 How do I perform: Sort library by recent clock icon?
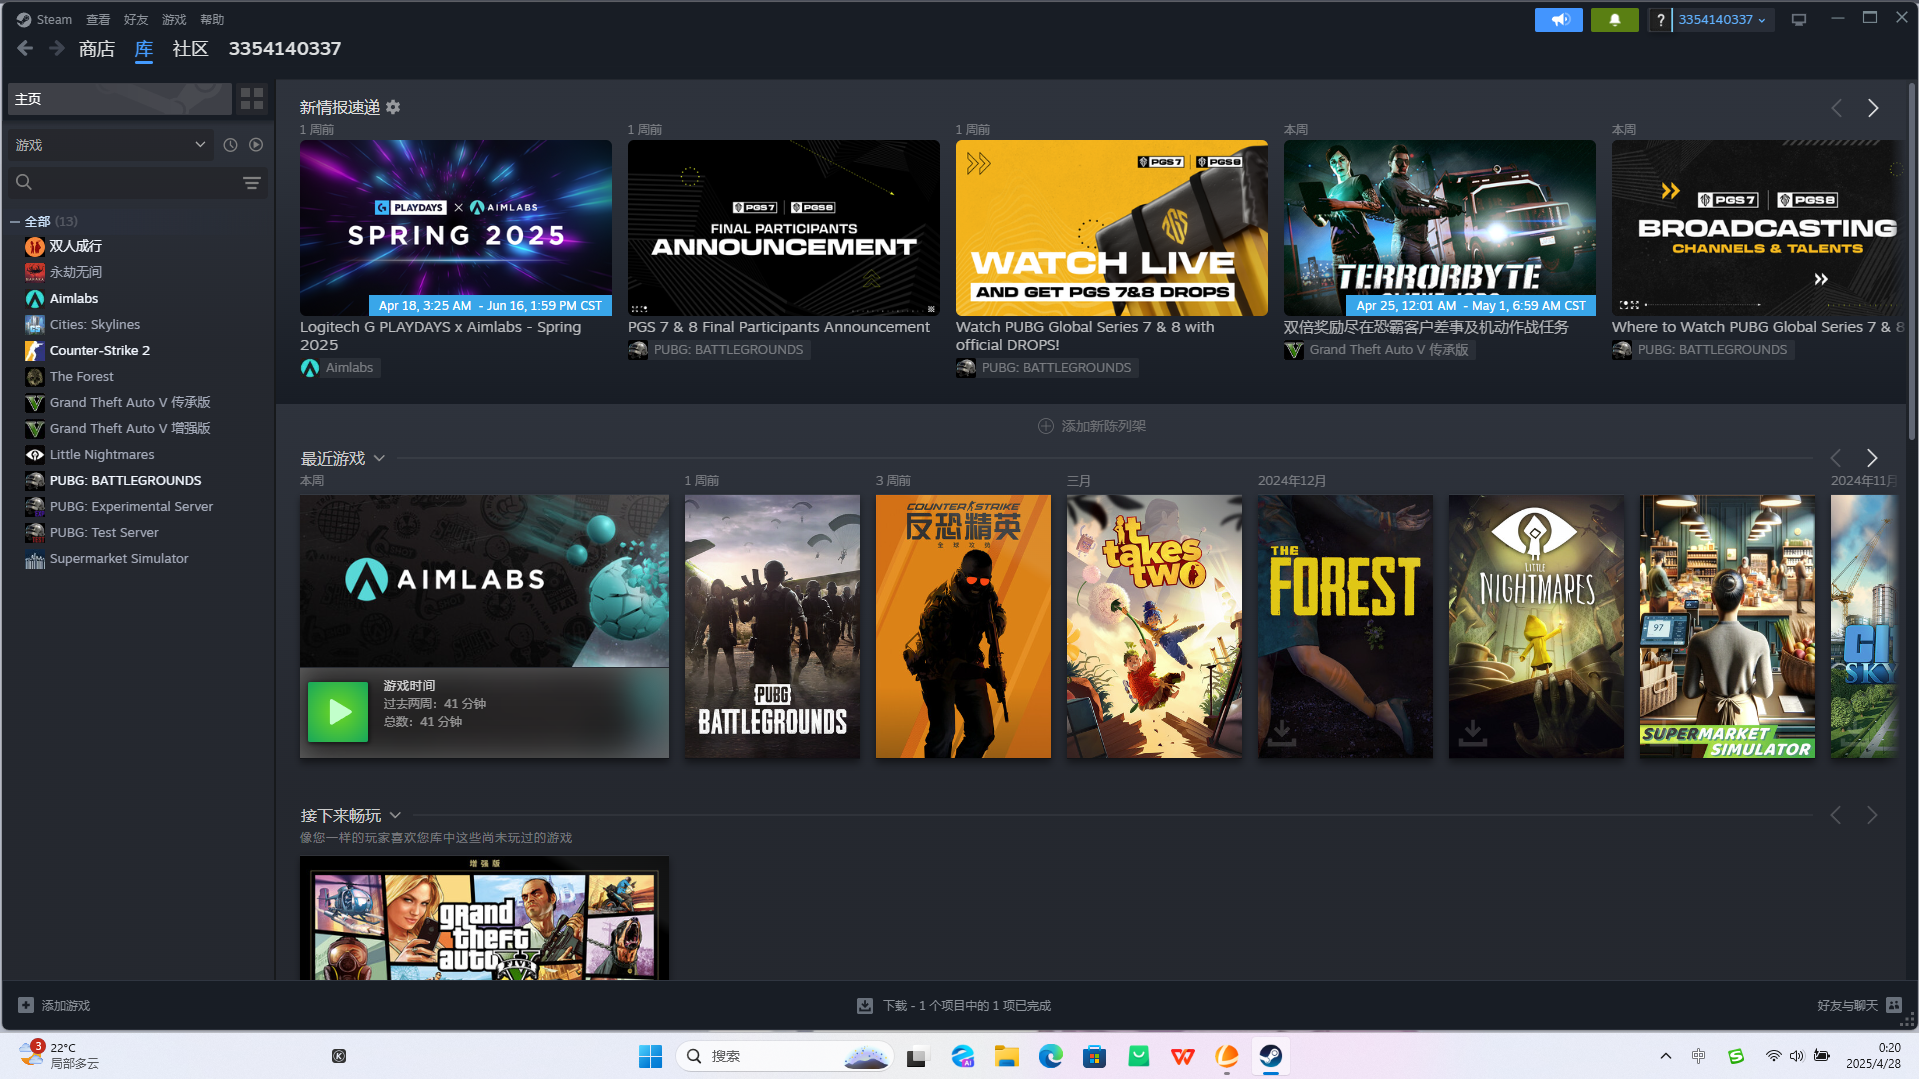(x=230, y=145)
